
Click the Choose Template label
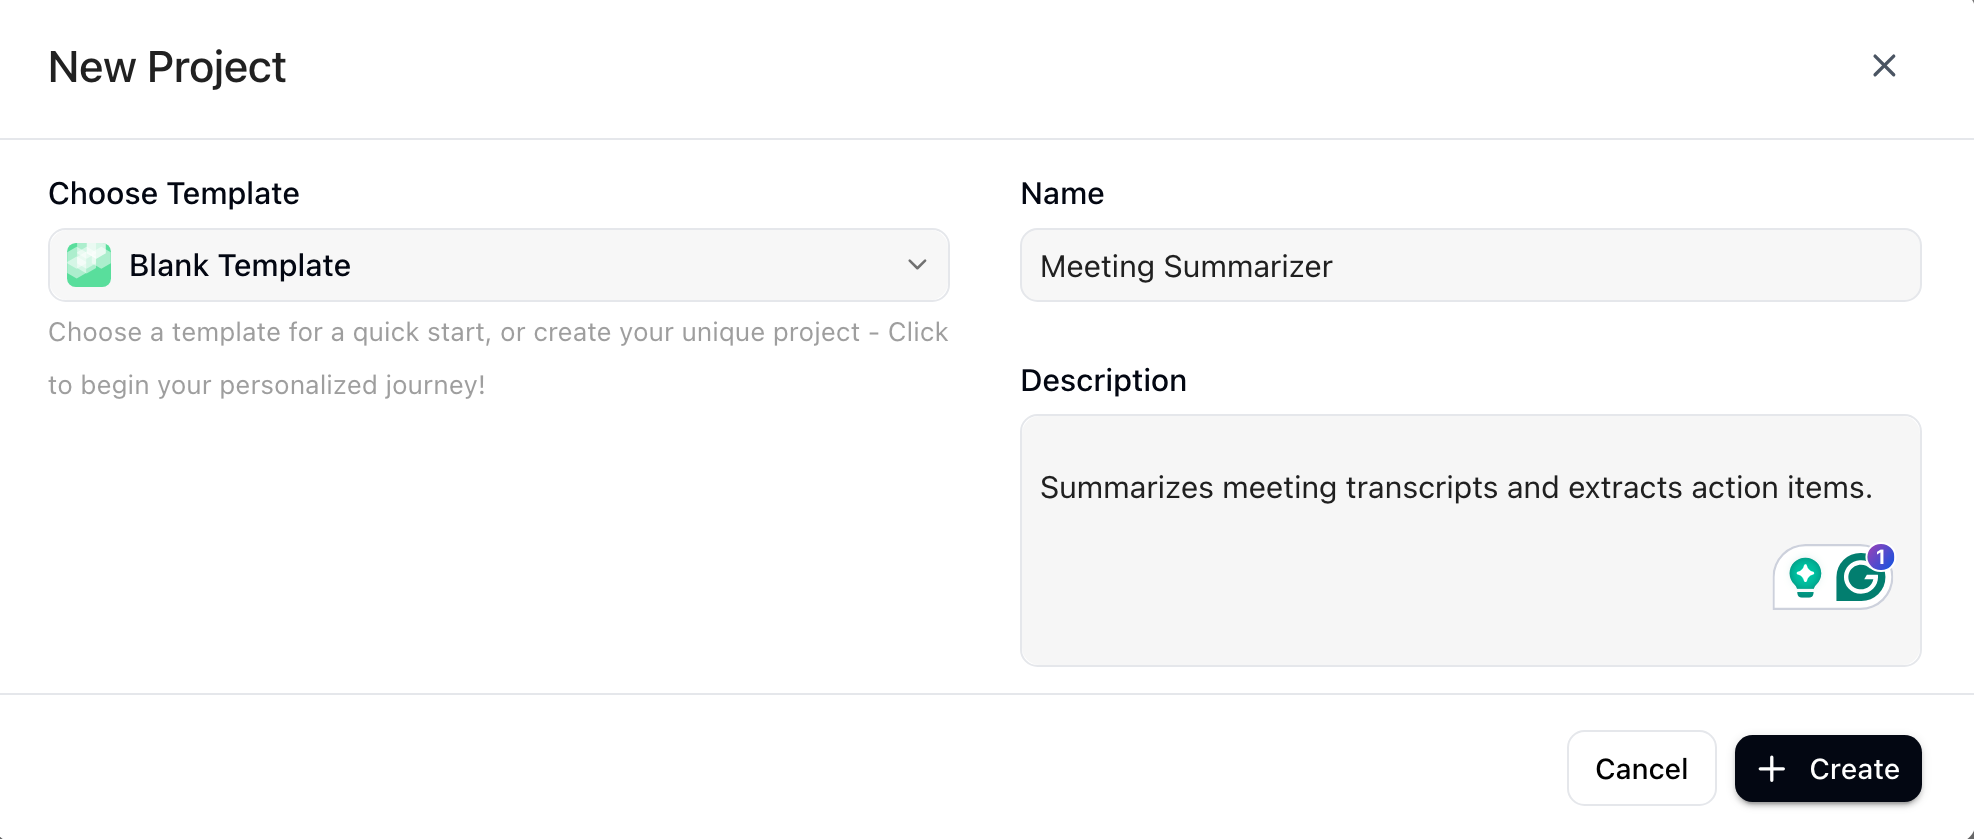click(x=174, y=193)
